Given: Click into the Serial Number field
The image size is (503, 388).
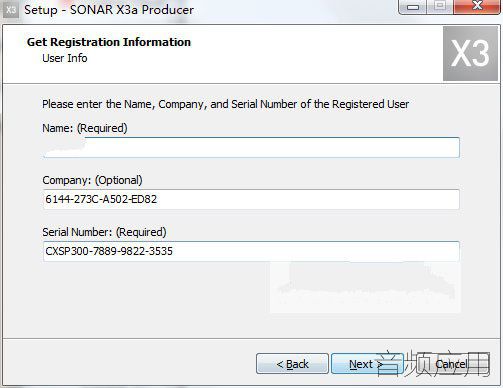Looking at the screenshot, I should click(251, 251).
